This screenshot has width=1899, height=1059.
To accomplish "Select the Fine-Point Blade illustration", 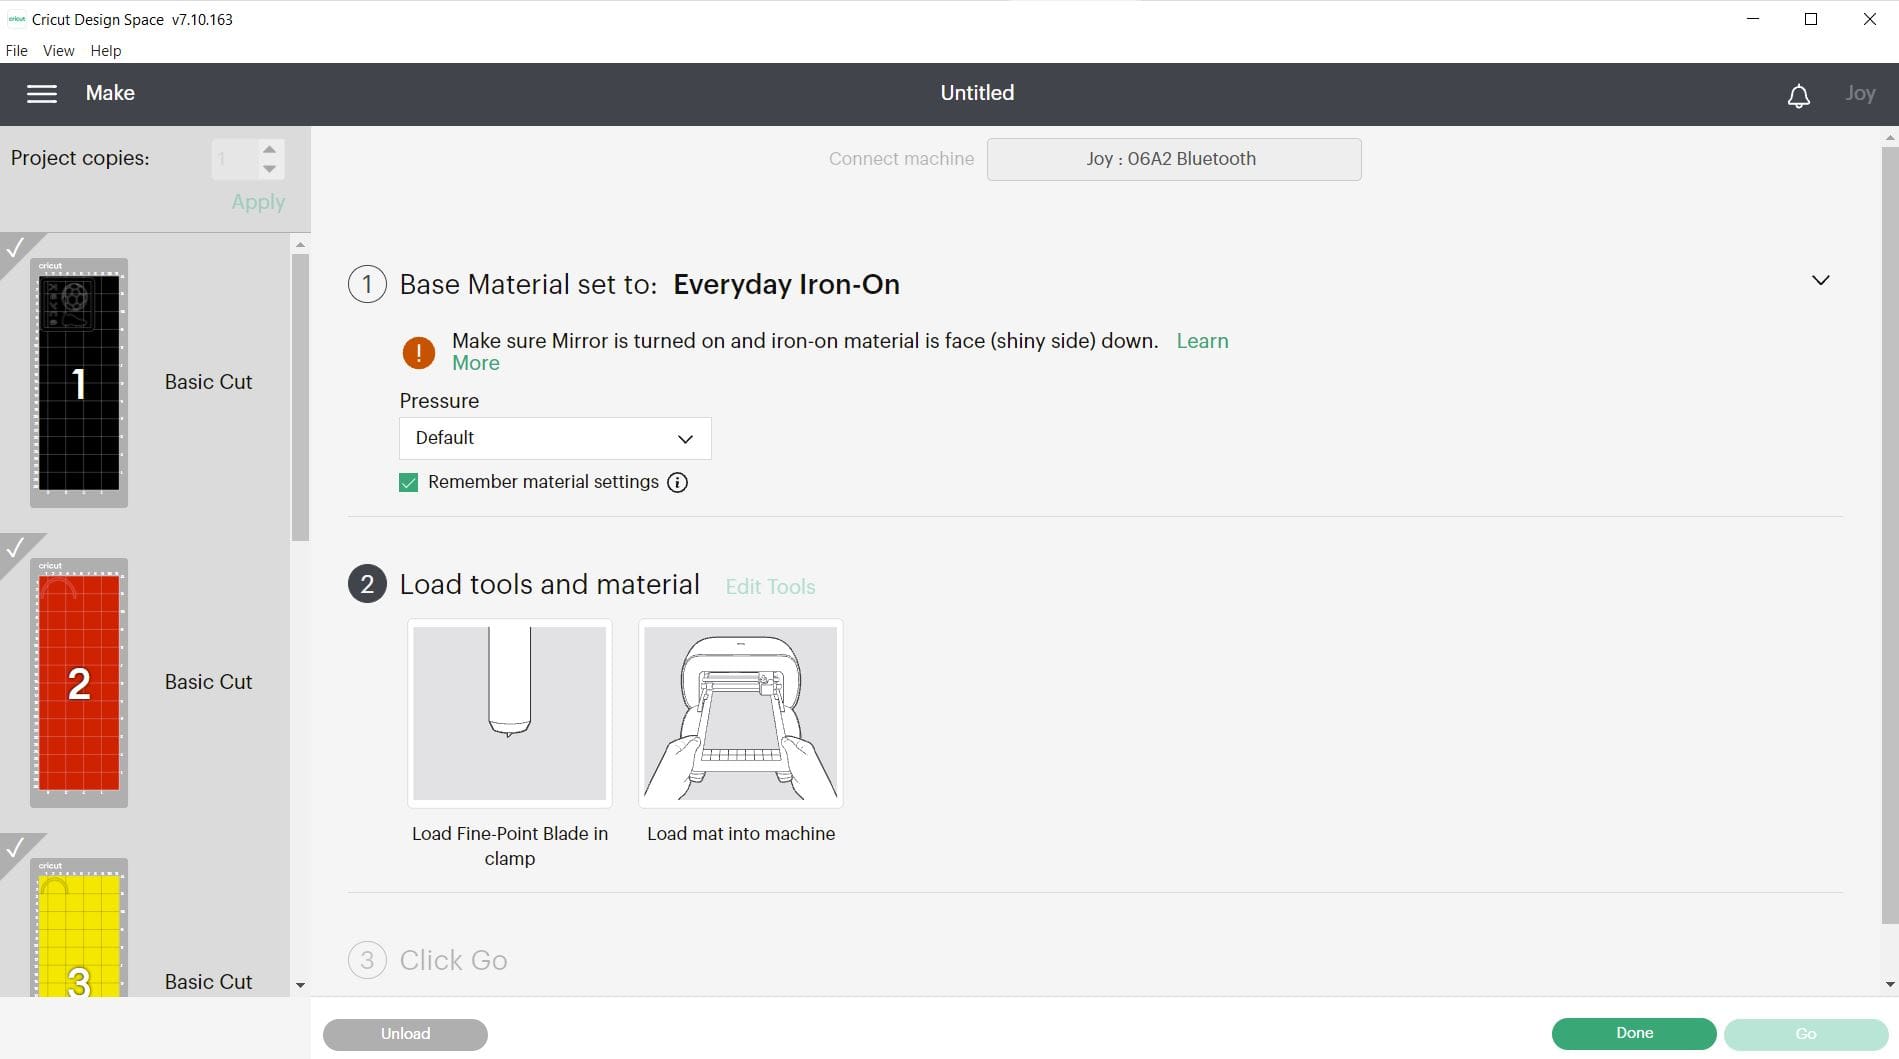I will [x=509, y=713].
